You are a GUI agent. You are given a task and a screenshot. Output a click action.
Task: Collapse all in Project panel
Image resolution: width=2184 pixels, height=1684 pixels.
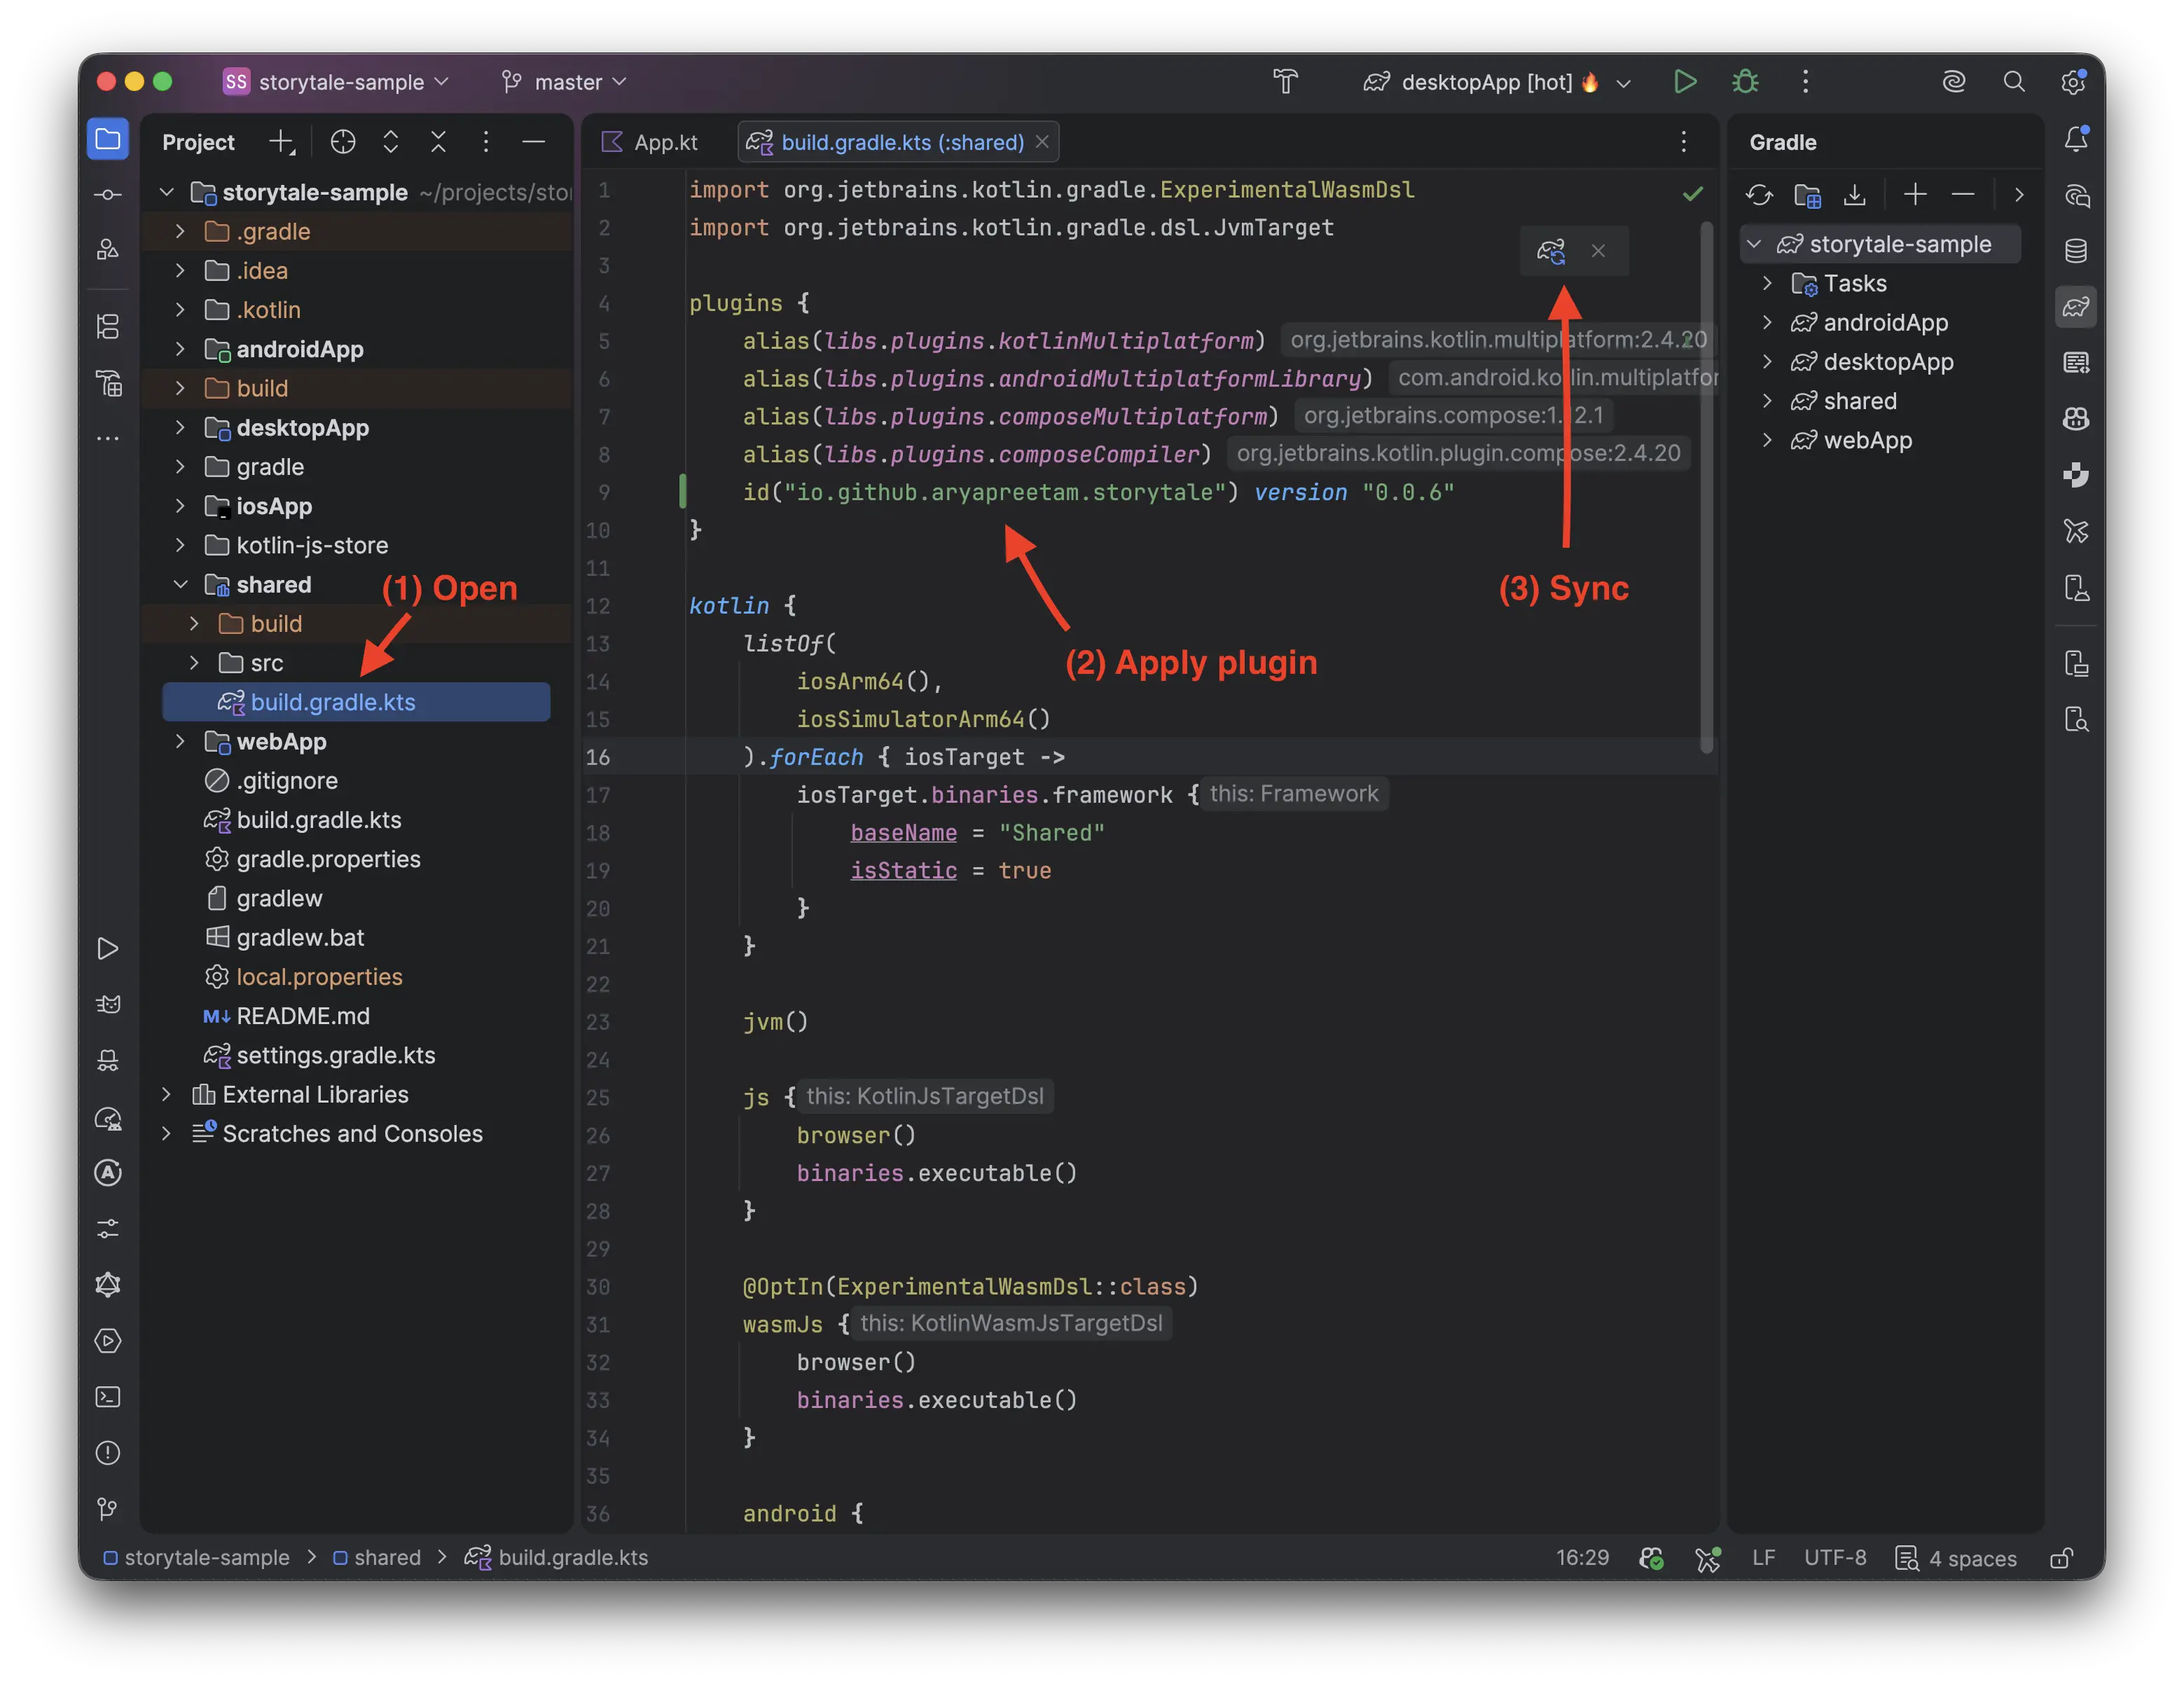pyautogui.click(x=438, y=142)
